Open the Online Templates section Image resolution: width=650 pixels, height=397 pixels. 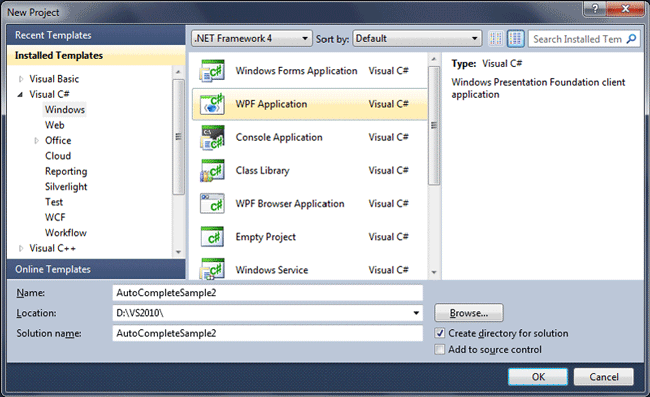coord(96,269)
